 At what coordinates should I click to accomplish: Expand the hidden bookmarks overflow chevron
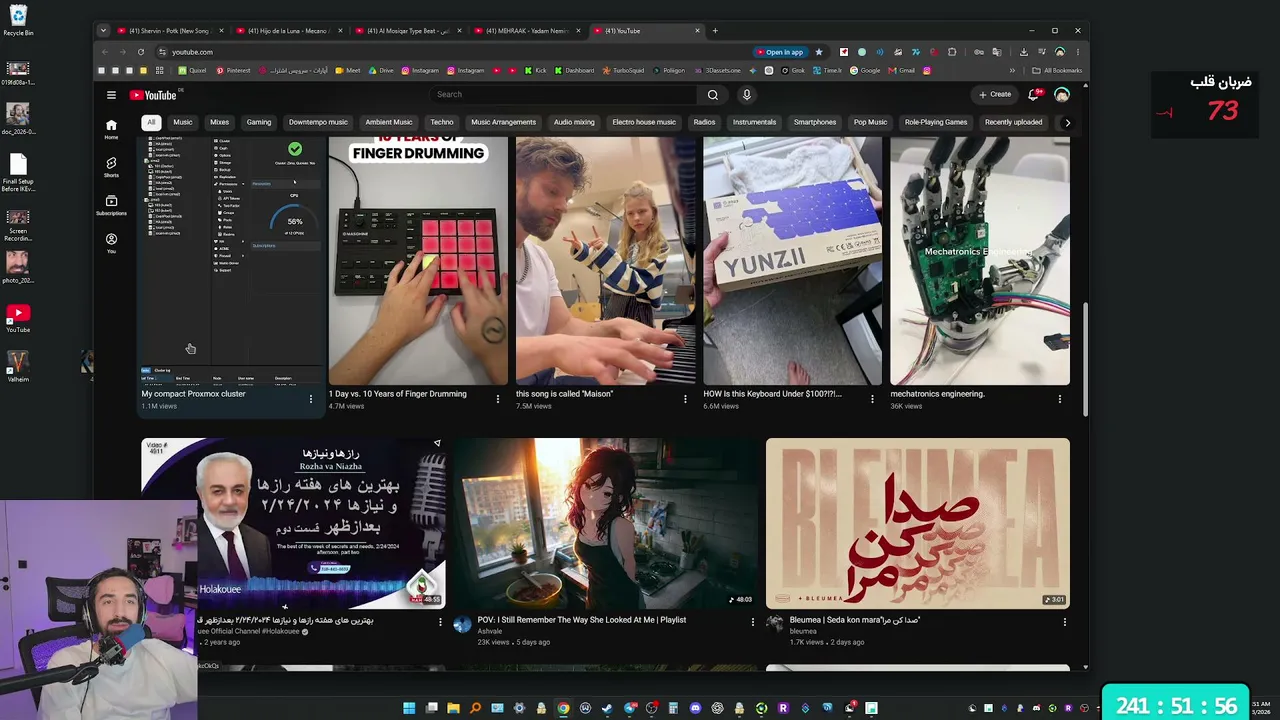pyautogui.click(x=1012, y=71)
